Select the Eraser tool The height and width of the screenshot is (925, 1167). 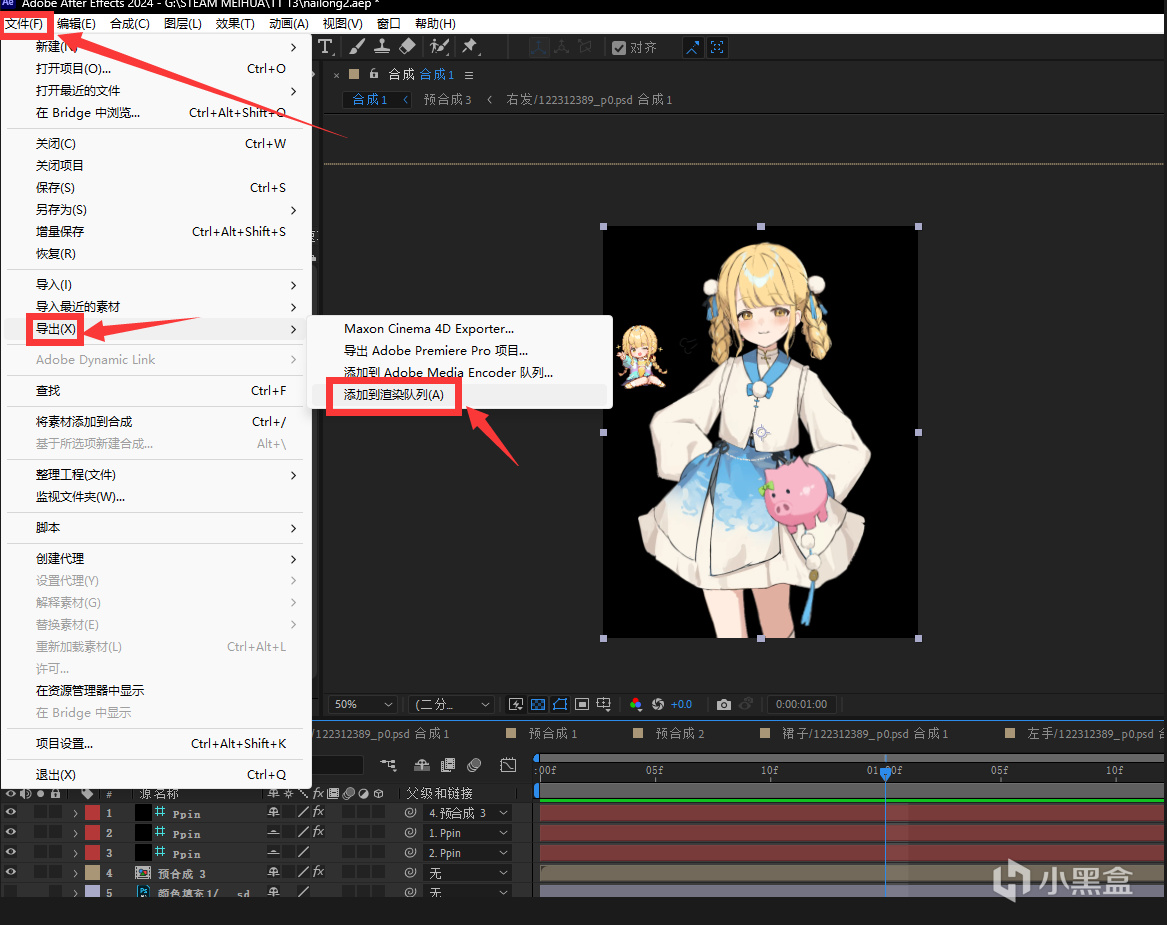[407, 47]
